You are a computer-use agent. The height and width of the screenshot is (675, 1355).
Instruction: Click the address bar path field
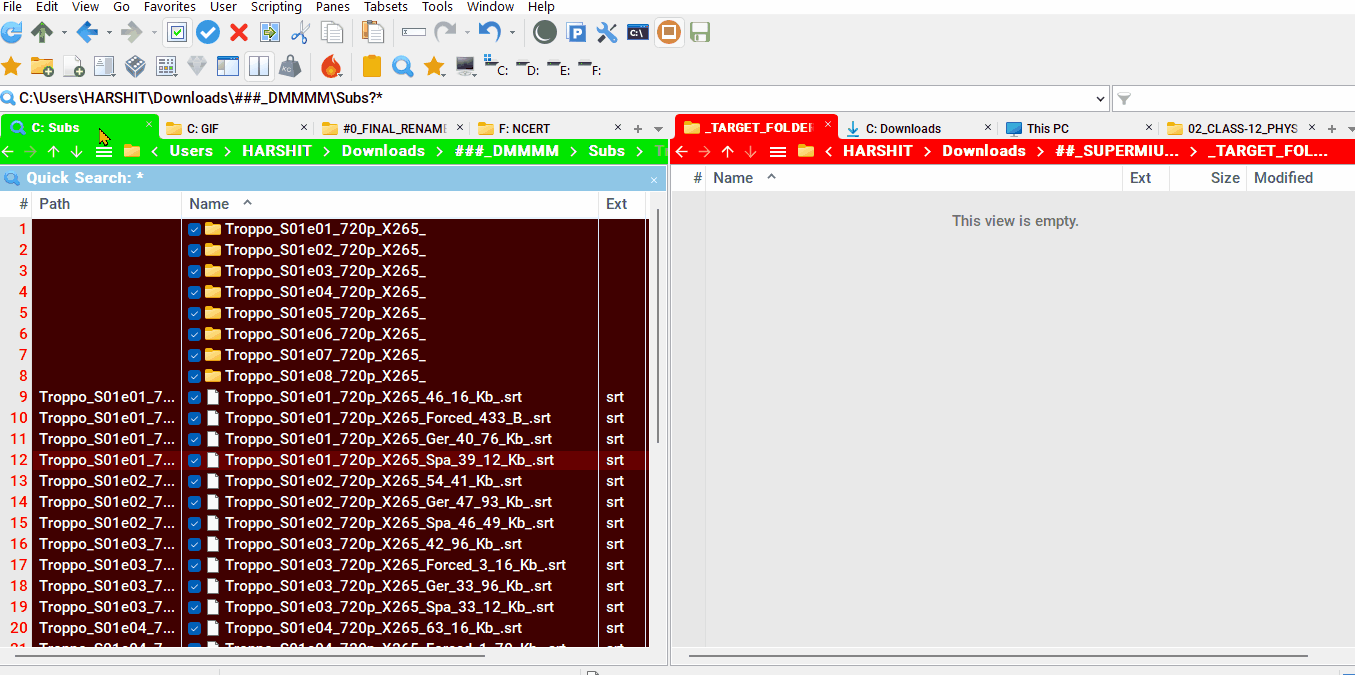coord(550,99)
